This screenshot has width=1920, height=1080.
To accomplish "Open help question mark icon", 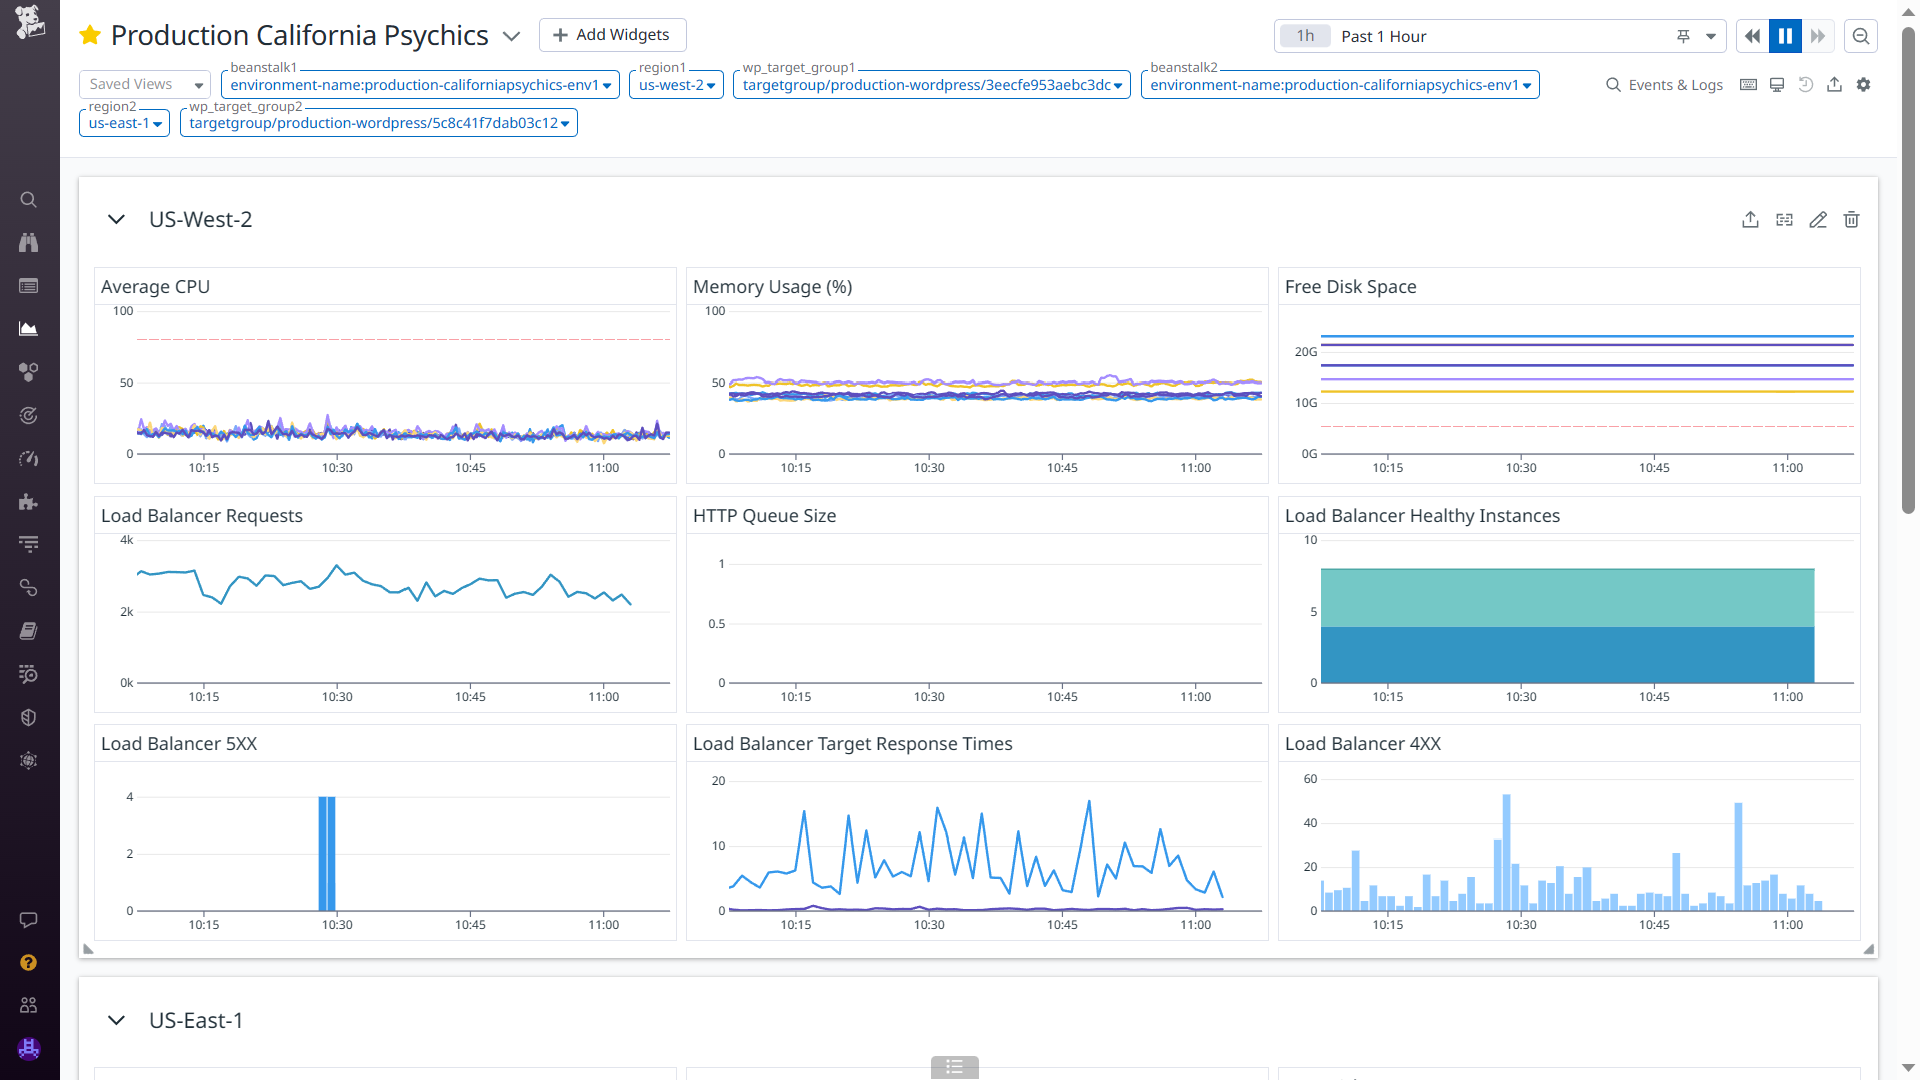I will coord(28,962).
